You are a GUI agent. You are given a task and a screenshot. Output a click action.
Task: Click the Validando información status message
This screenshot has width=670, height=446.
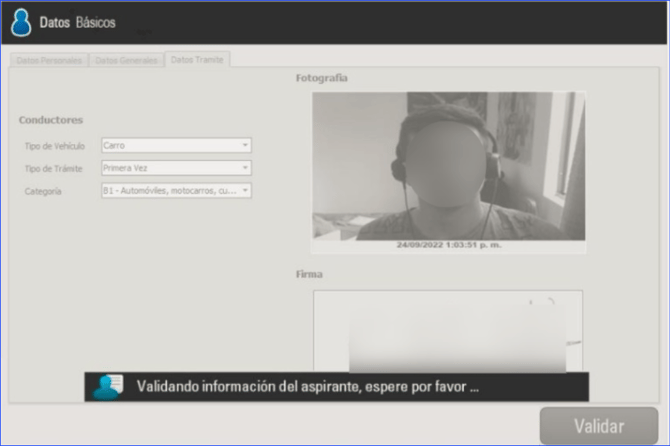(308, 386)
